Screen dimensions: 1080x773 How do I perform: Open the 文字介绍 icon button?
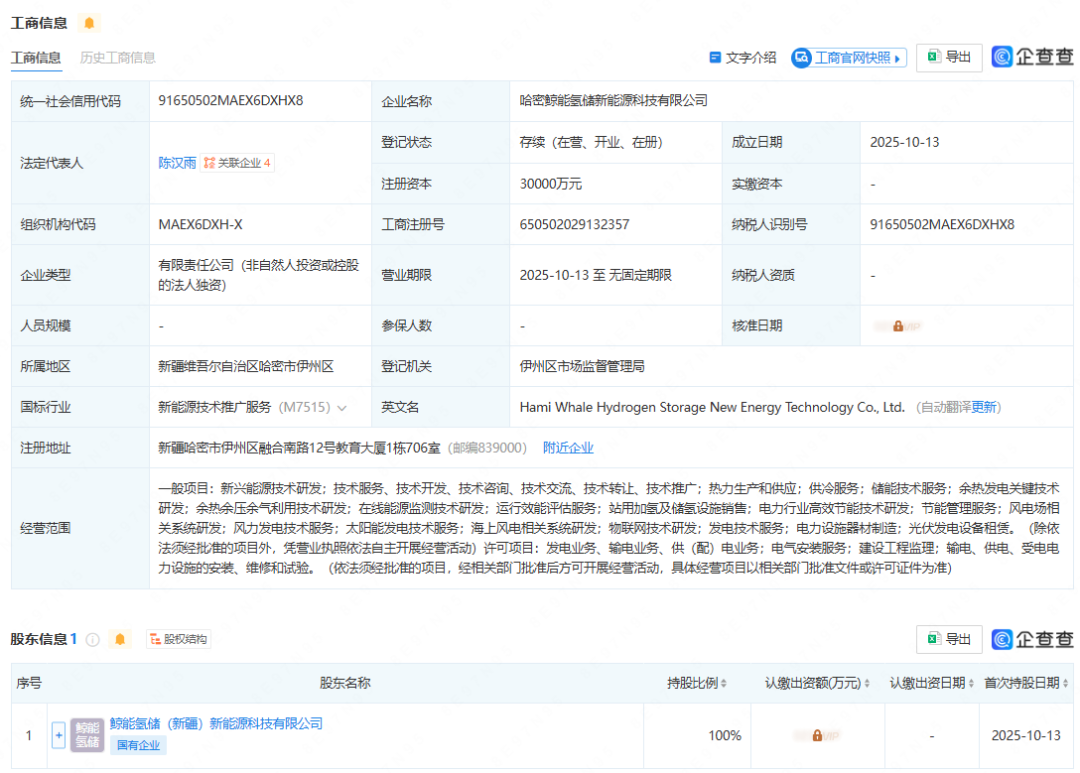click(x=714, y=57)
